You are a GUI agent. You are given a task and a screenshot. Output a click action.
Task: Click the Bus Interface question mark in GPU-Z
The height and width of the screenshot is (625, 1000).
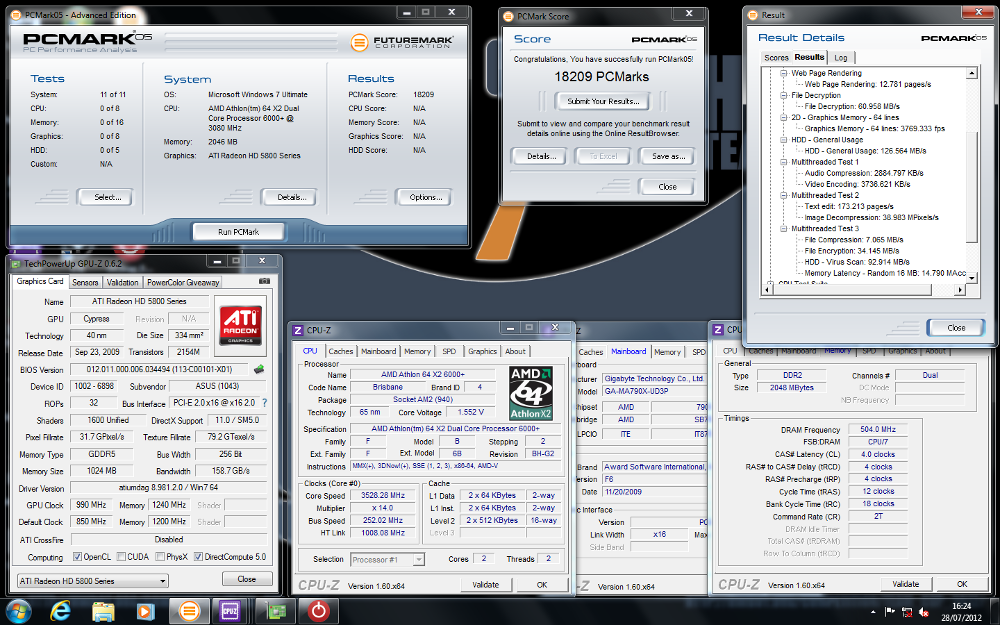(264, 403)
